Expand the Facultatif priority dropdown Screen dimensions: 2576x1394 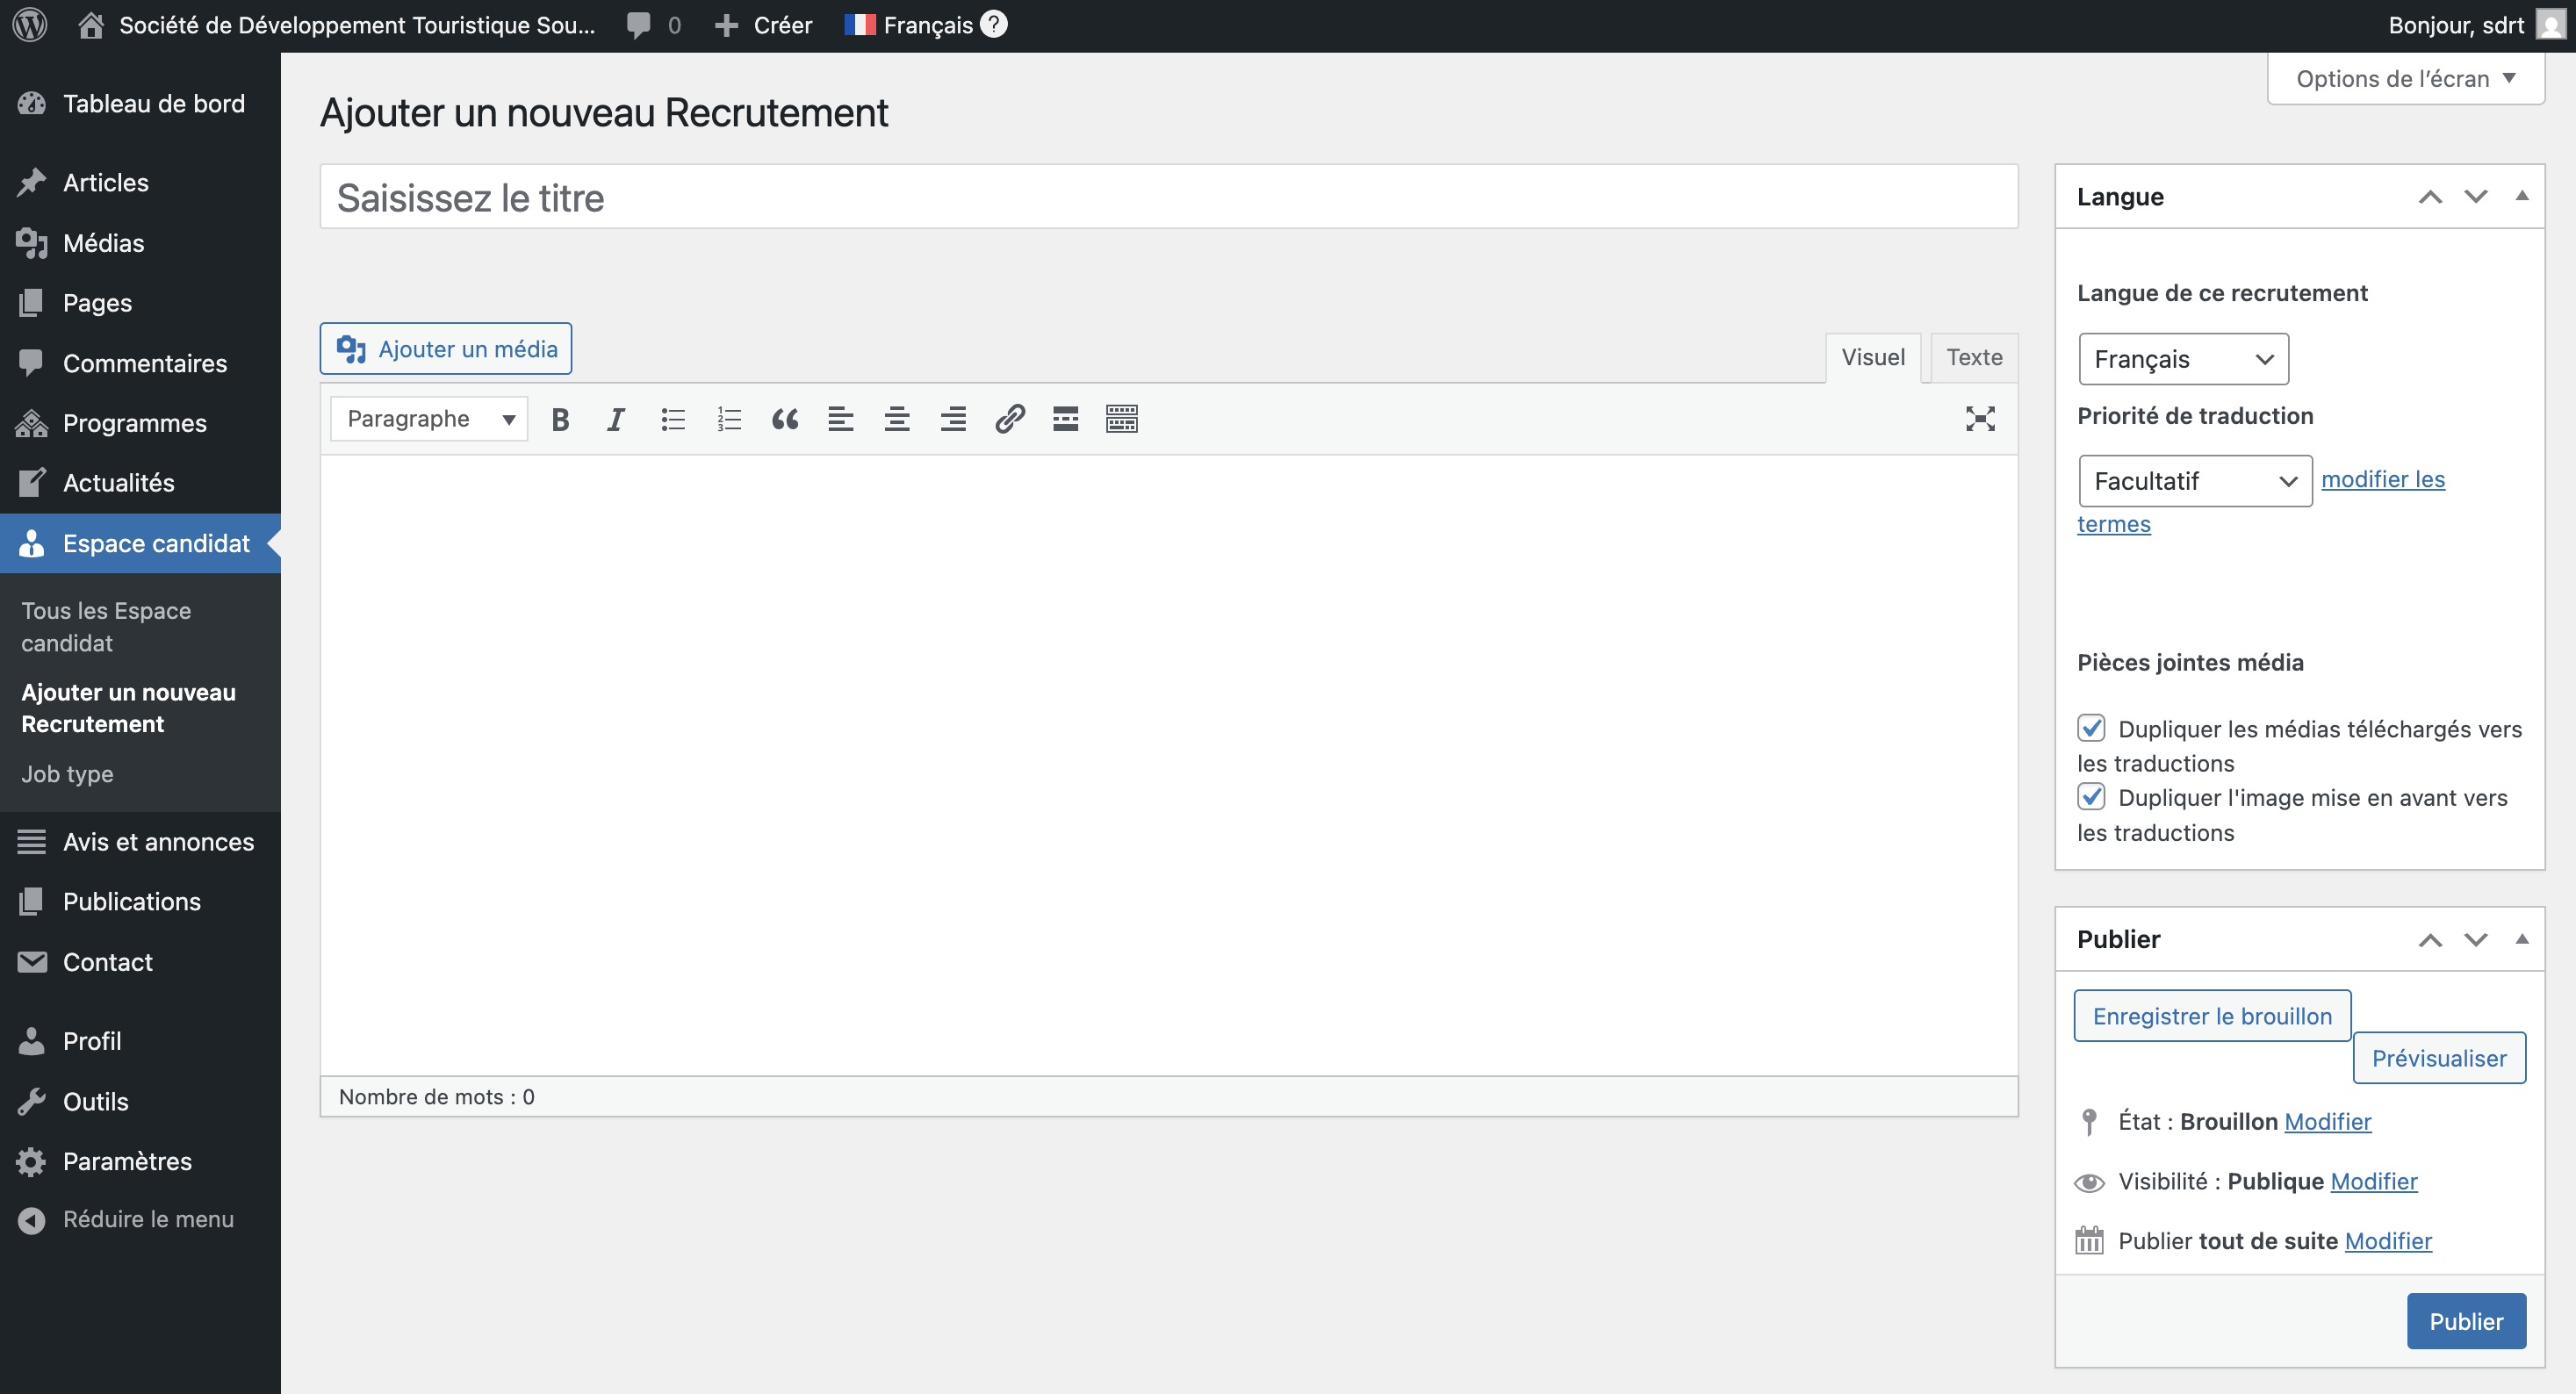click(2195, 481)
